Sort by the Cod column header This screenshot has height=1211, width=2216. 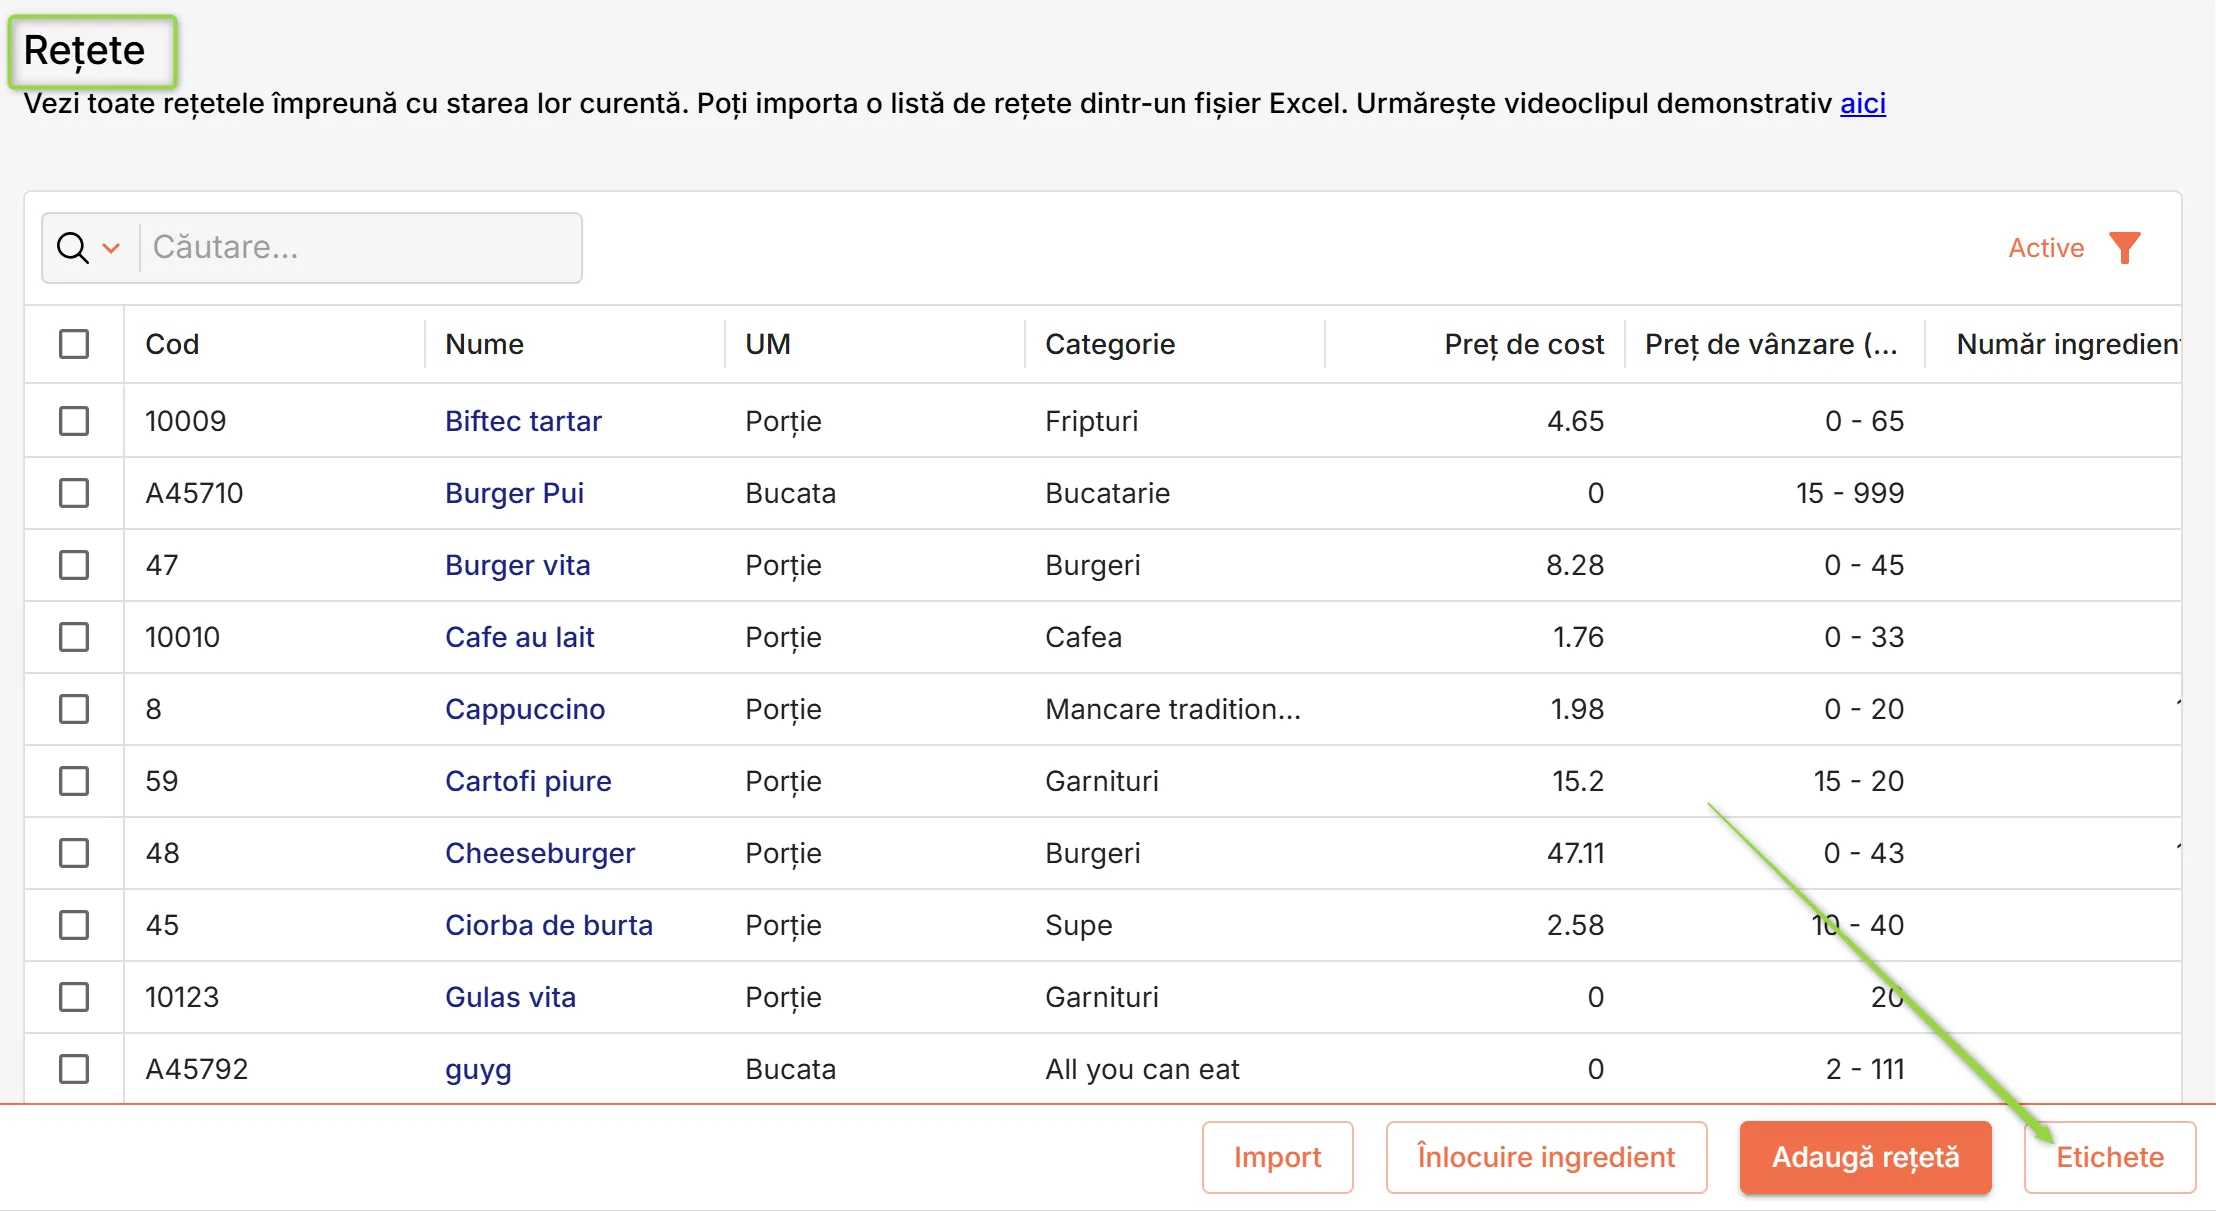pyautogui.click(x=172, y=344)
